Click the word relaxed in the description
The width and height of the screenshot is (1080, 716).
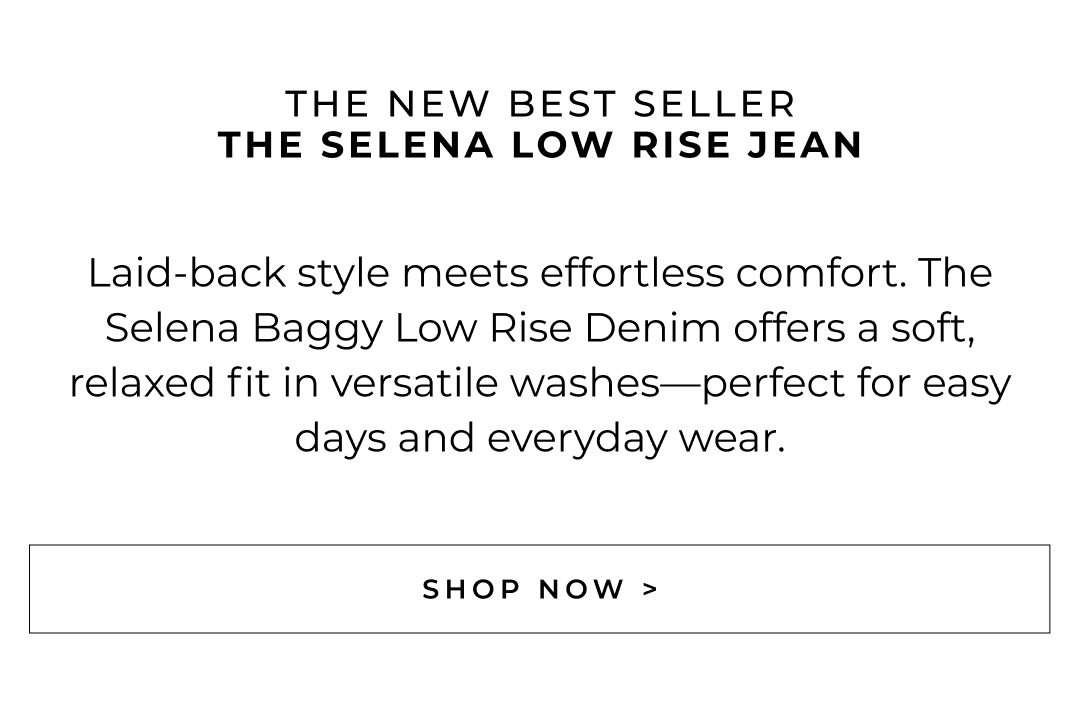point(138,383)
